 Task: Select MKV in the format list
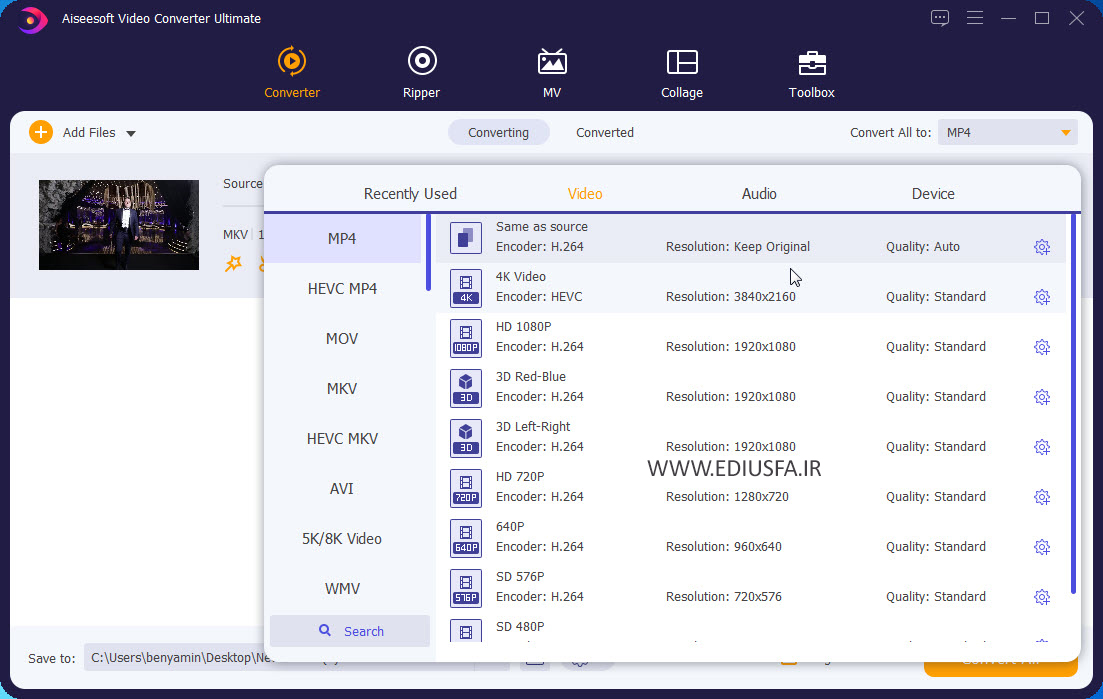pyautogui.click(x=342, y=388)
